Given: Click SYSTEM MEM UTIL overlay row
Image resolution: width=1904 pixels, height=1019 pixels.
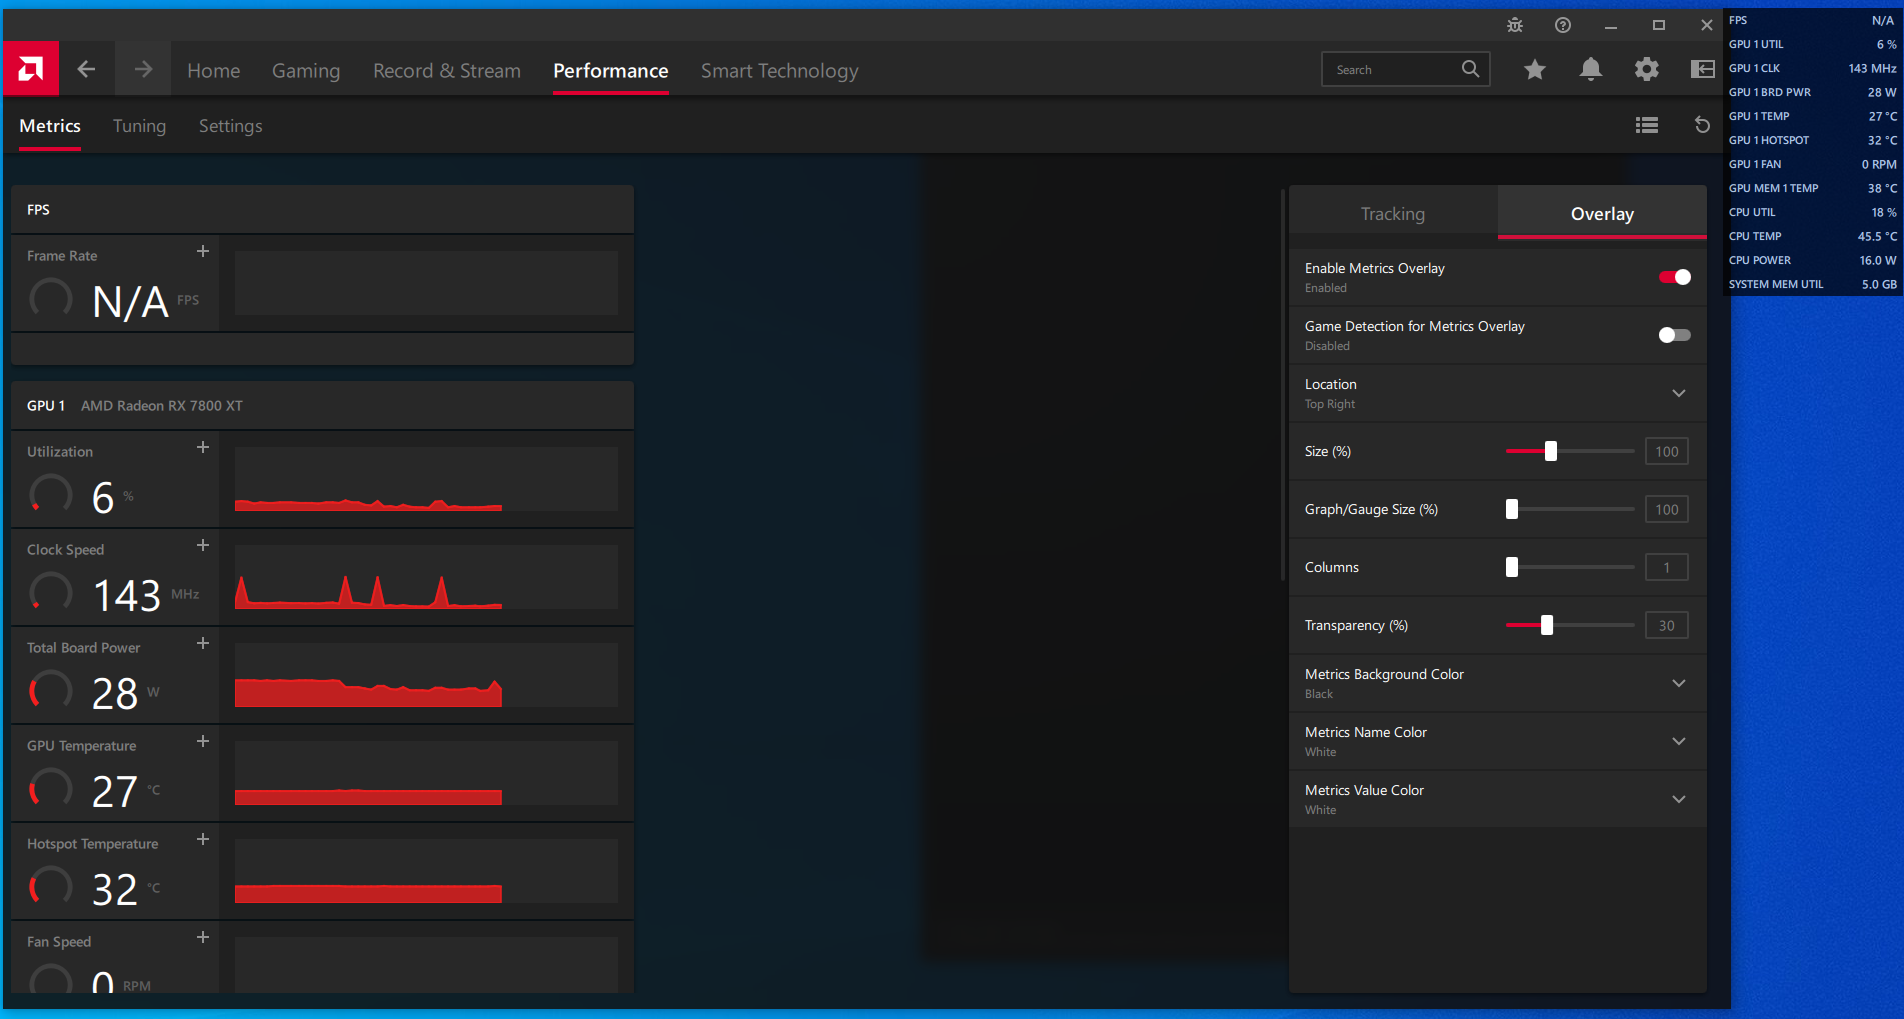Looking at the screenshot, I should click(1812, 284).
